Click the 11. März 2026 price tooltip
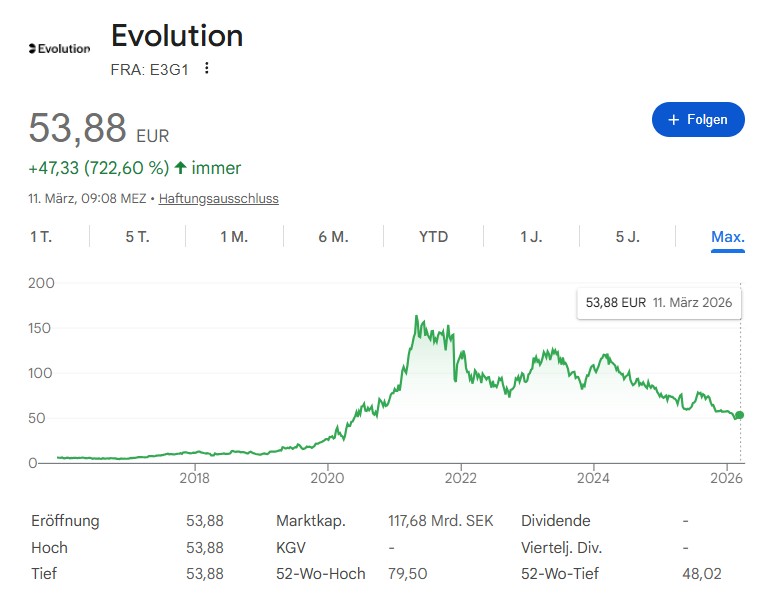 point(659,302)
